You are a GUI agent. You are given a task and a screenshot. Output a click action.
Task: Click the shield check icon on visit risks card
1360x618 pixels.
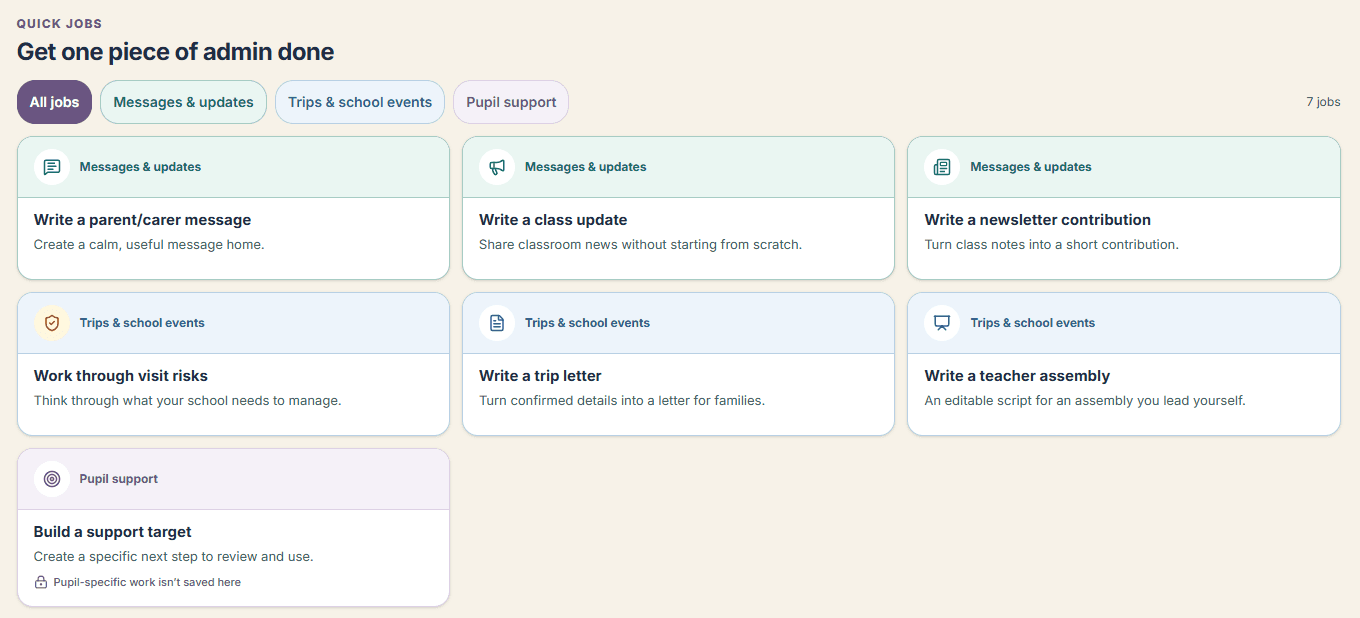(52, 323)
